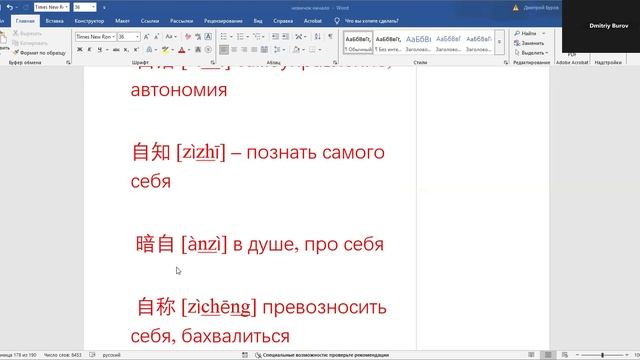Toggle strikethrough (abc) formatting
640x360 pixels.
point(116,49)
